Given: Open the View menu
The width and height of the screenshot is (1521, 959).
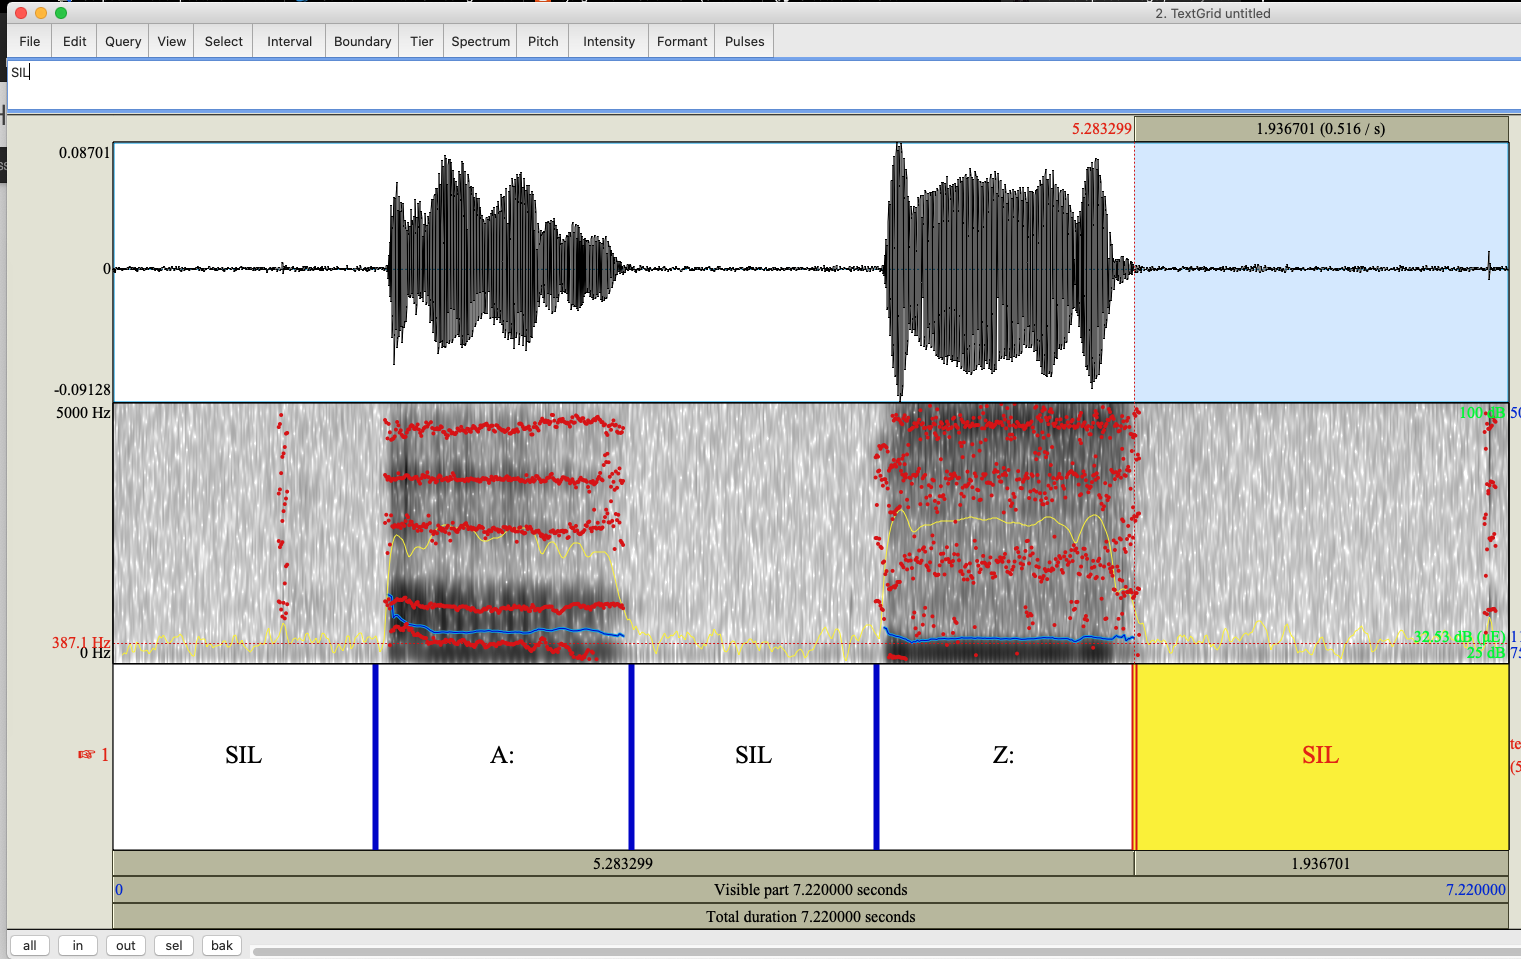Looking at the screenshot, I should 172,41.
